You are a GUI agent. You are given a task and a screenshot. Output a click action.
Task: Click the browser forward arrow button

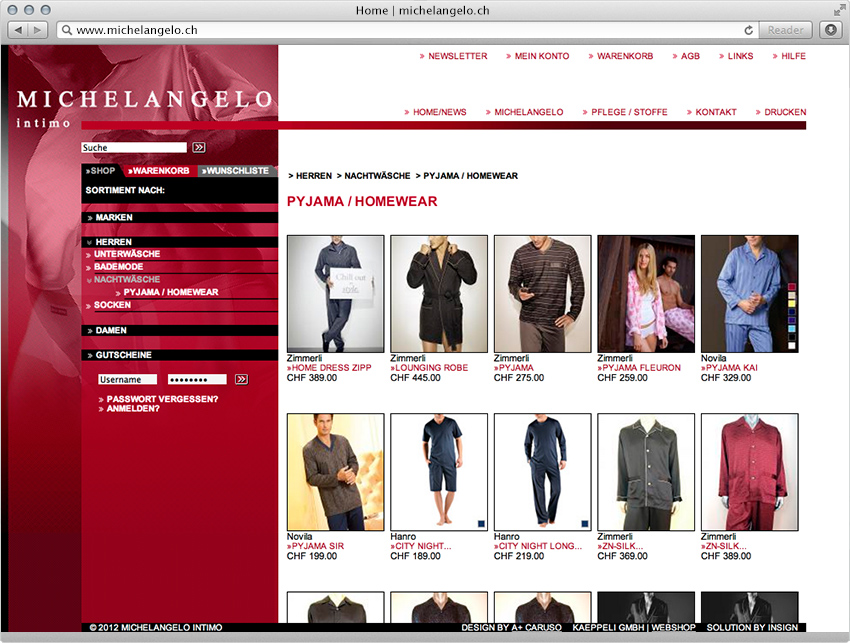pyautogui.click(x=38, y=30)
